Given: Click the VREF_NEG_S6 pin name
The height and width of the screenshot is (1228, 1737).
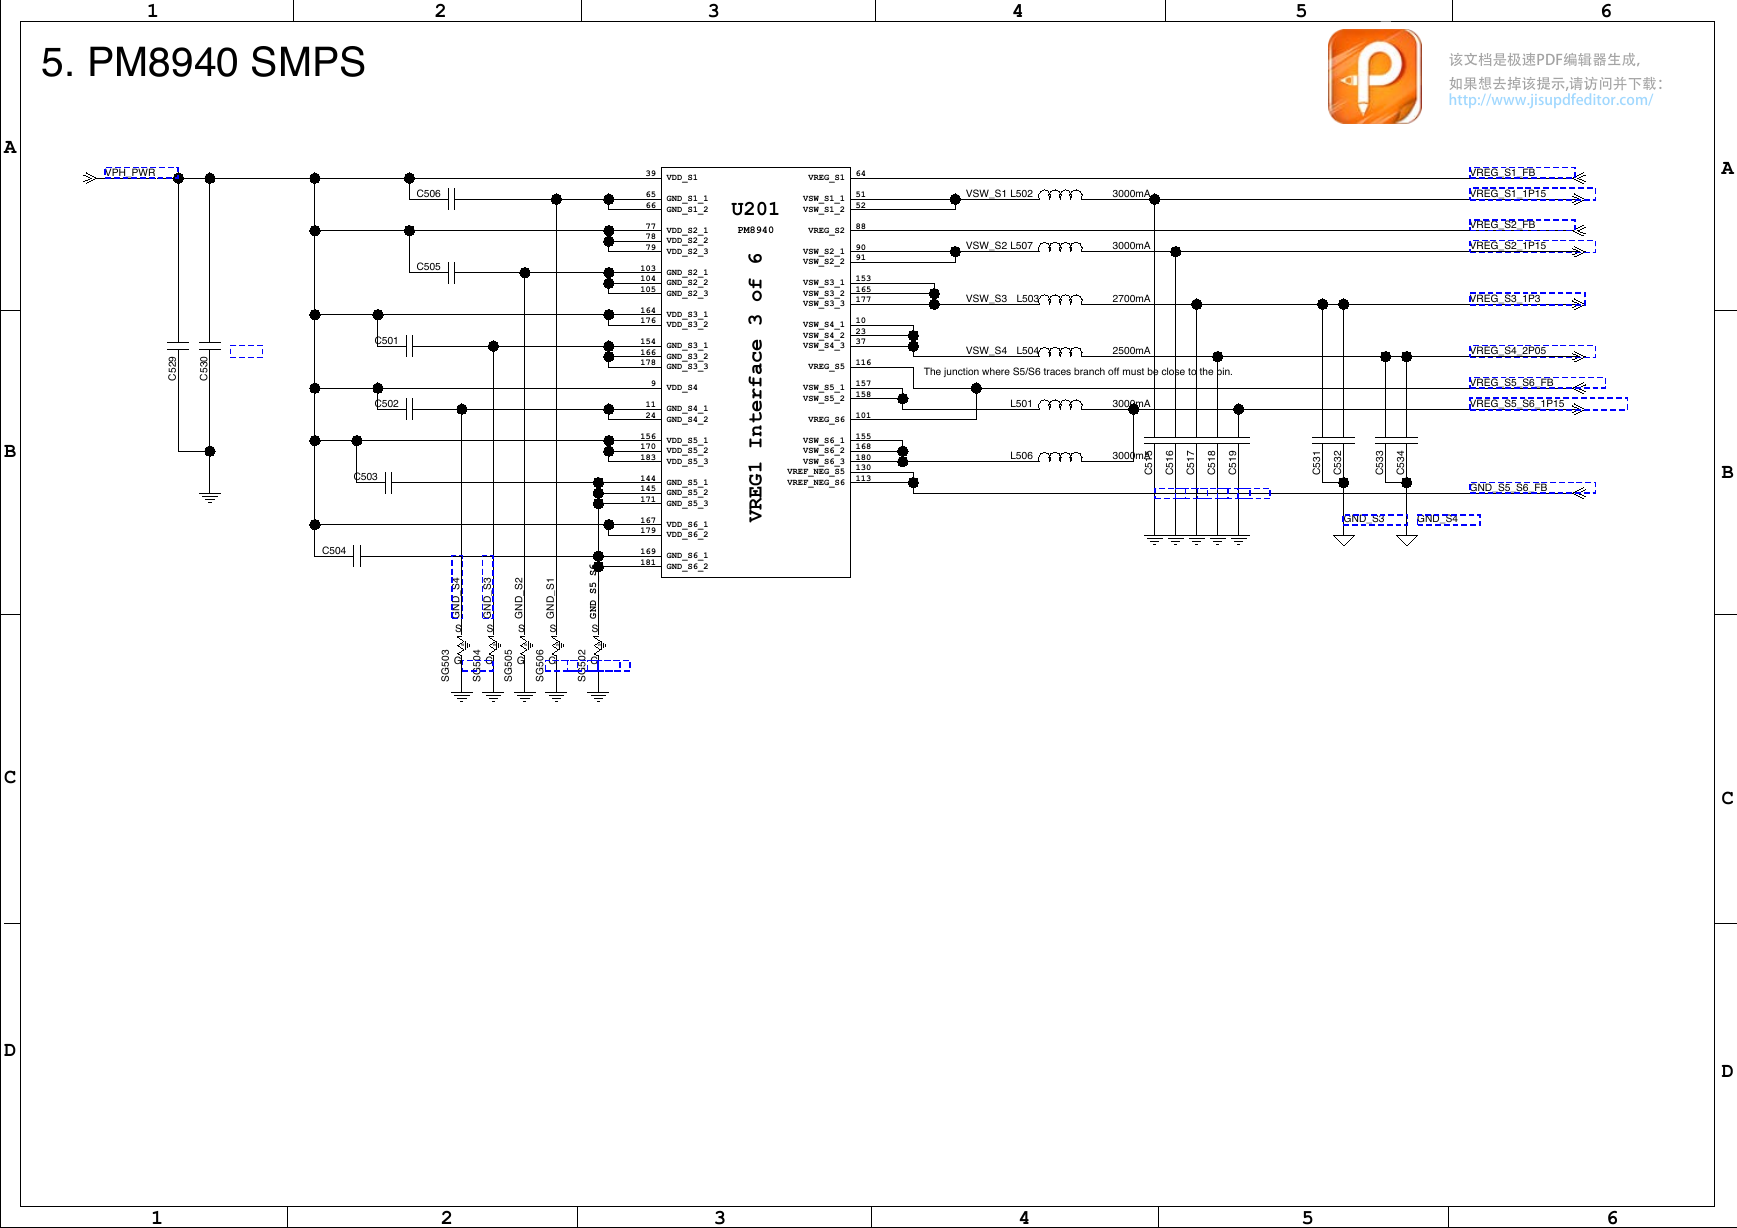Looking at the screenshot, I should click(x=816, y=483).
